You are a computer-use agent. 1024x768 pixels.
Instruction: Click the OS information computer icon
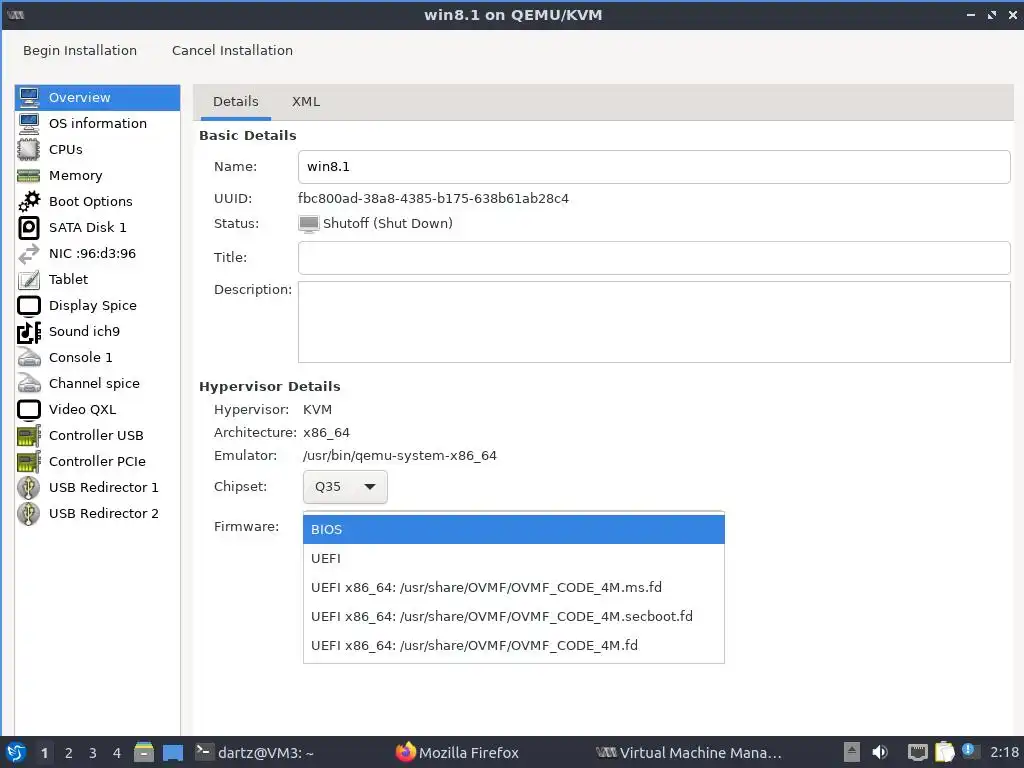click(x=29, y=123)
